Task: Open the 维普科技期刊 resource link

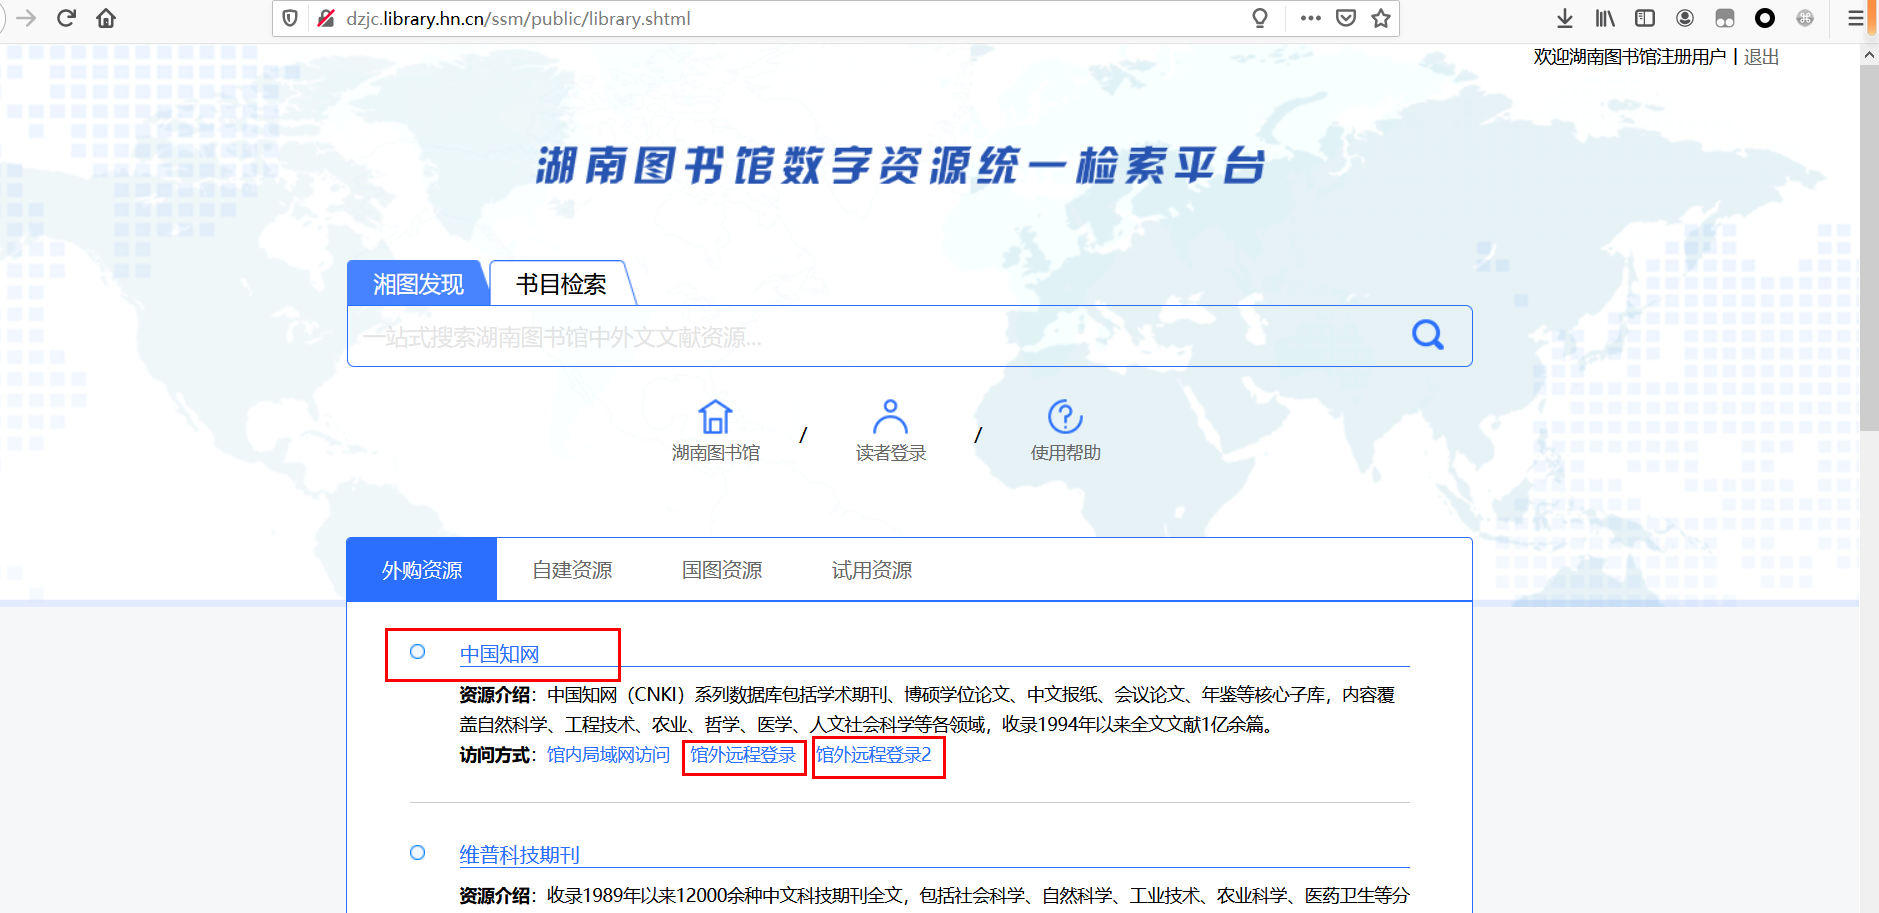Action: point(519,855)
